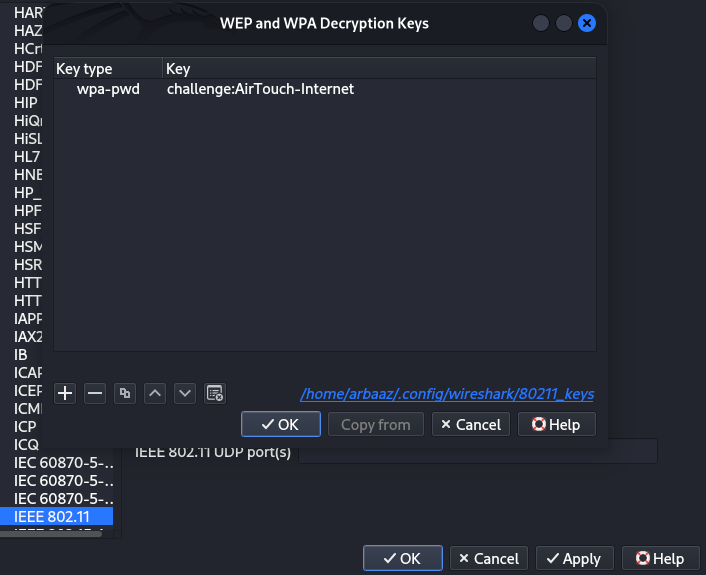Image resolution: width=706 pixels, height=575 pixels.
Task: Clear all decryption key entries
Action: pos(215,393)
